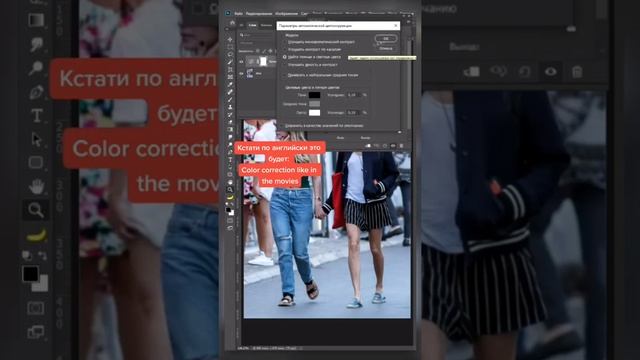Click the photo layer thumbnail in Layers panel
The height and width of the screenshot is (360, 640).
pos(250,73)
